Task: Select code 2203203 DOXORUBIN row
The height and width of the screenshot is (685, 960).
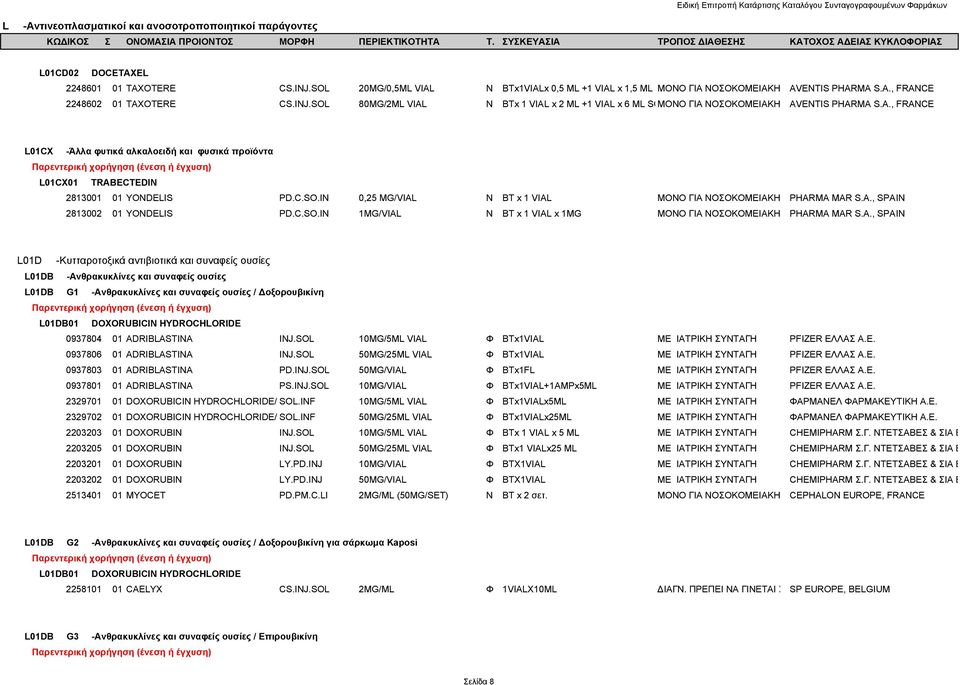Action: [x=84, y=433]
